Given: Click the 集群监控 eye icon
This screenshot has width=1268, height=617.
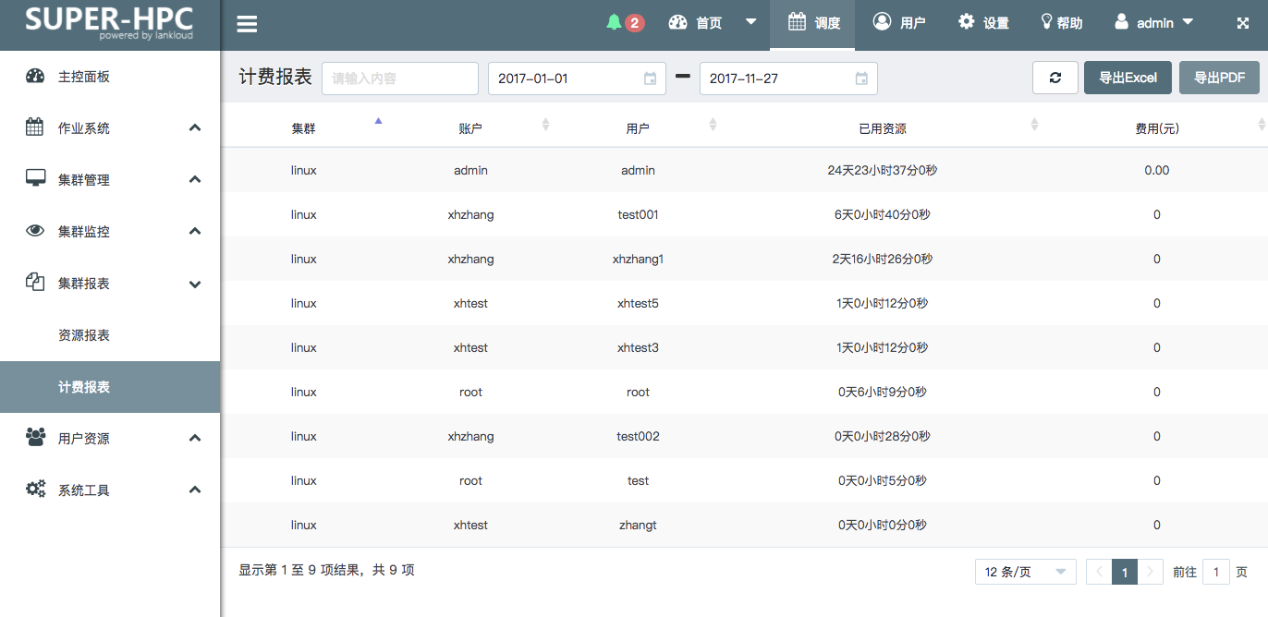Looking at the screenshot, I should click(35, 231).
